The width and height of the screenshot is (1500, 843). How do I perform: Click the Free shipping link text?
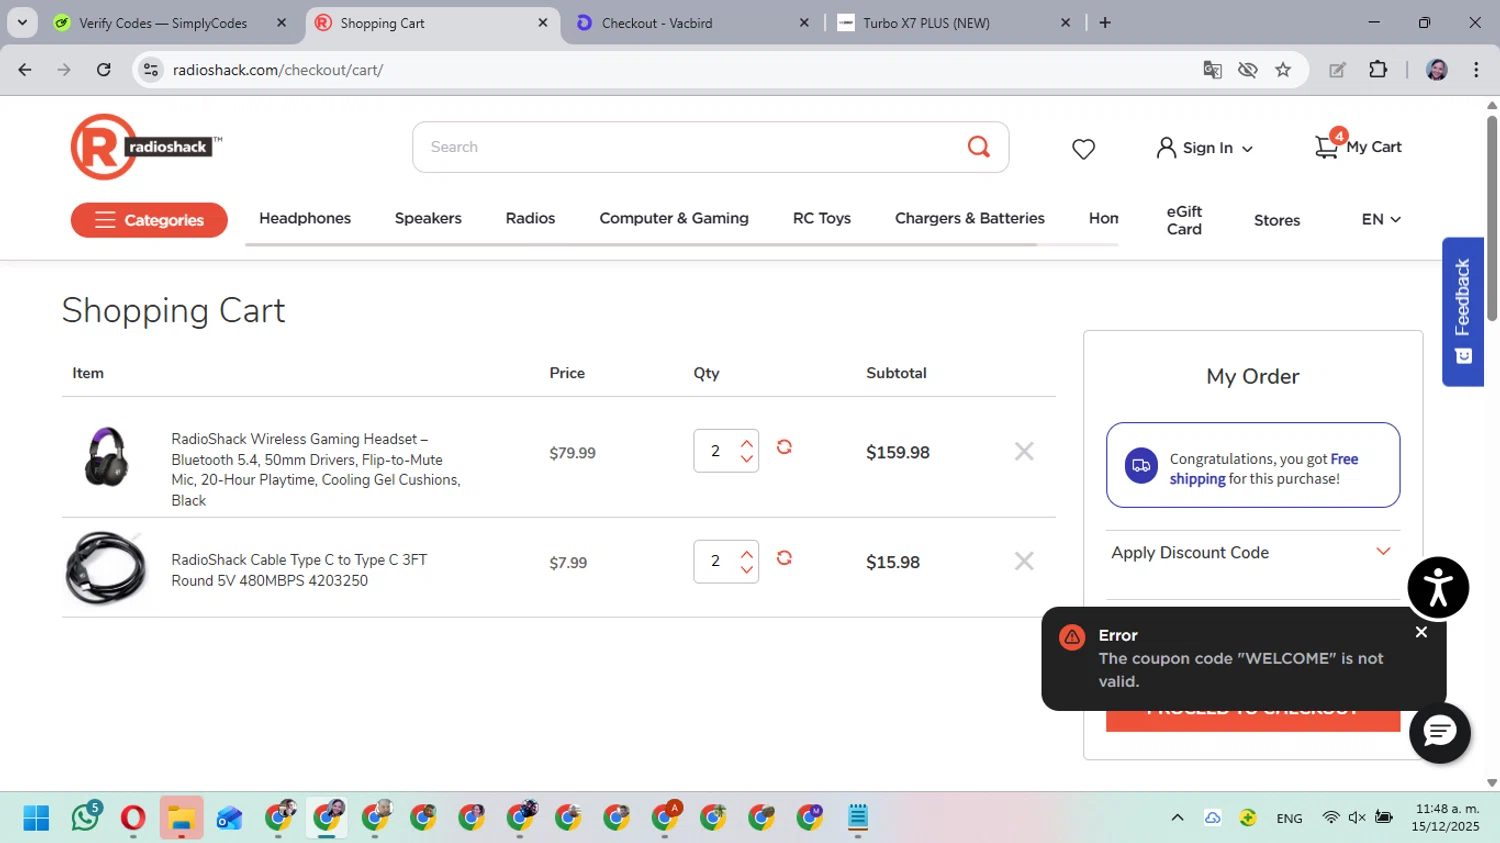click(x=1264, y=468)
